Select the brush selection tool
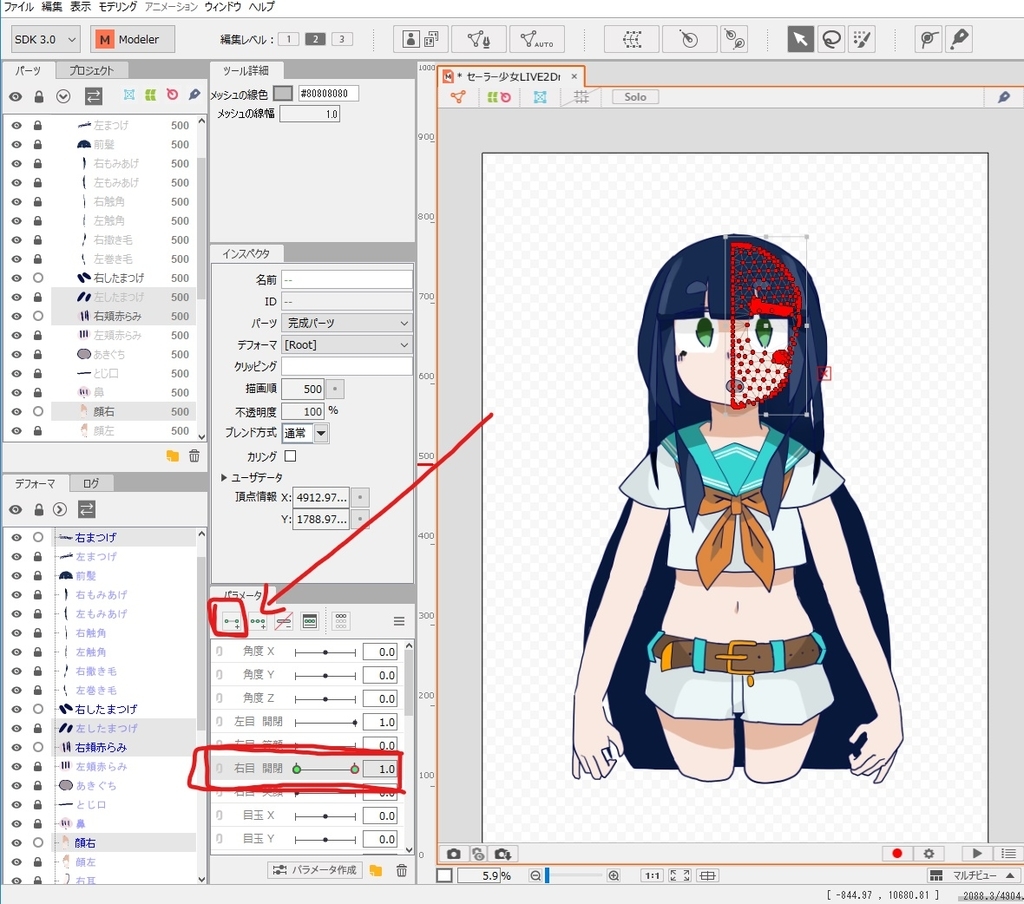Screen dimensions: 1024x904 pos(862,39)
